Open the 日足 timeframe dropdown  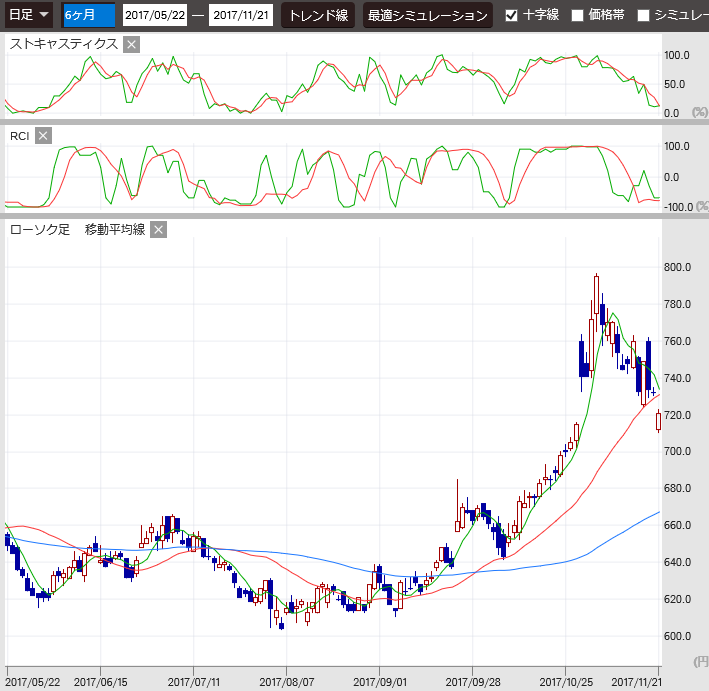(x=29, y=15)
